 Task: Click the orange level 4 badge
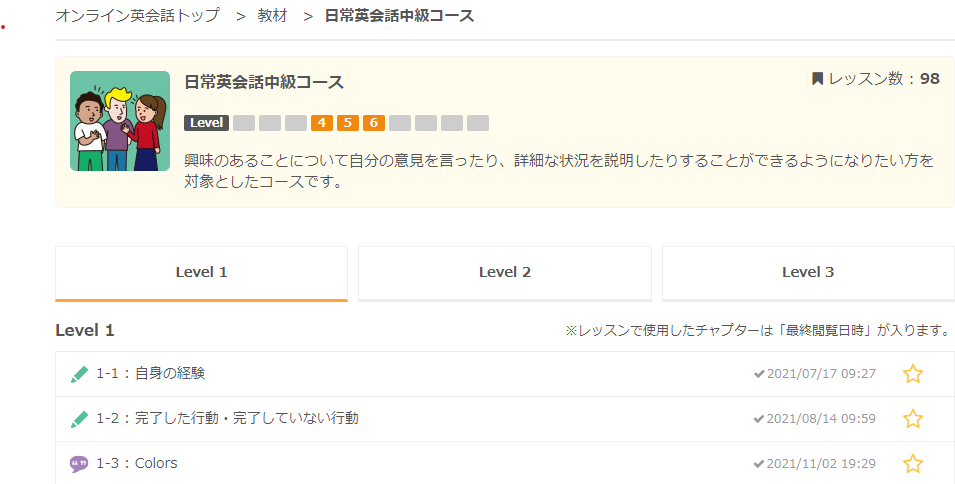coord(322,123)
